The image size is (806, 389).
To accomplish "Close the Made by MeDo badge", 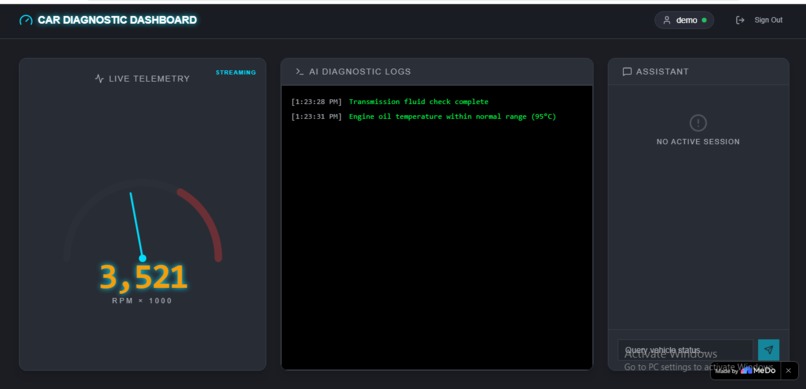I will point(788,371).
